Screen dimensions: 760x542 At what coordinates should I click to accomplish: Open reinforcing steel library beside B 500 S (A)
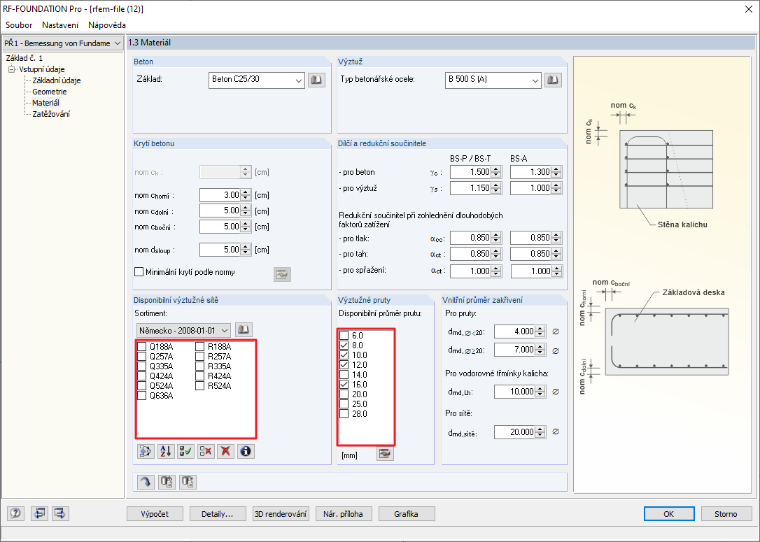tap(553, 80)
